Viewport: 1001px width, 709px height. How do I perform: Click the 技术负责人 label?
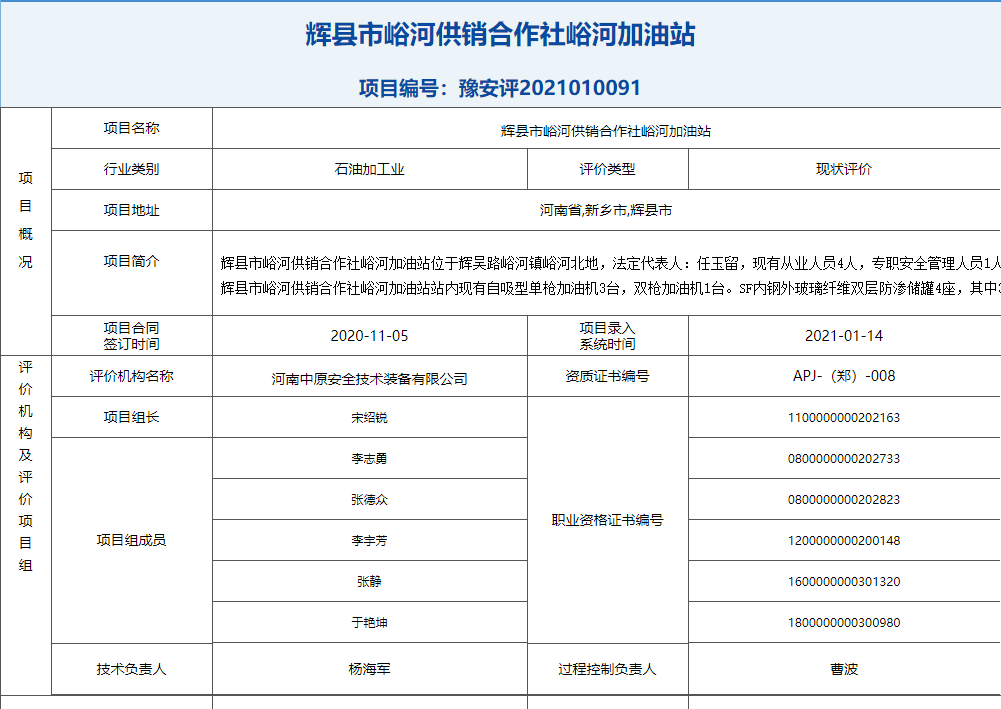[132, 669]
